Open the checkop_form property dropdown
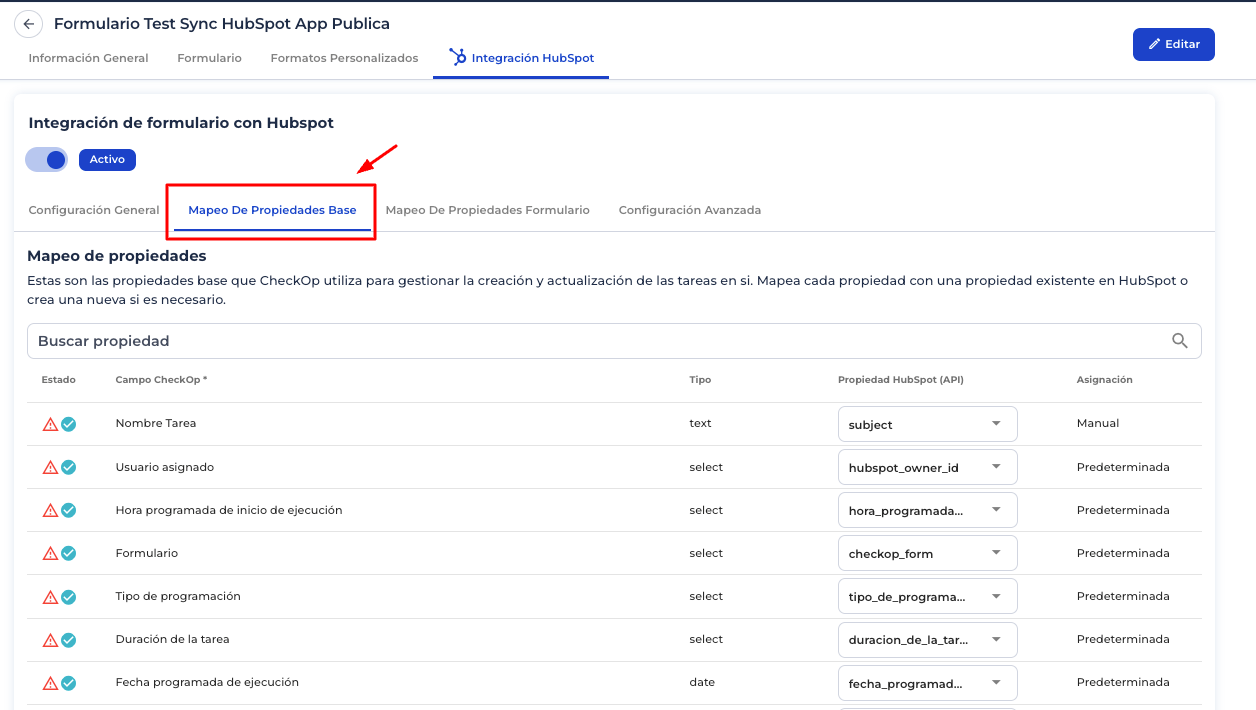This screenshot has width=1256, height=710. click(926, 553)
